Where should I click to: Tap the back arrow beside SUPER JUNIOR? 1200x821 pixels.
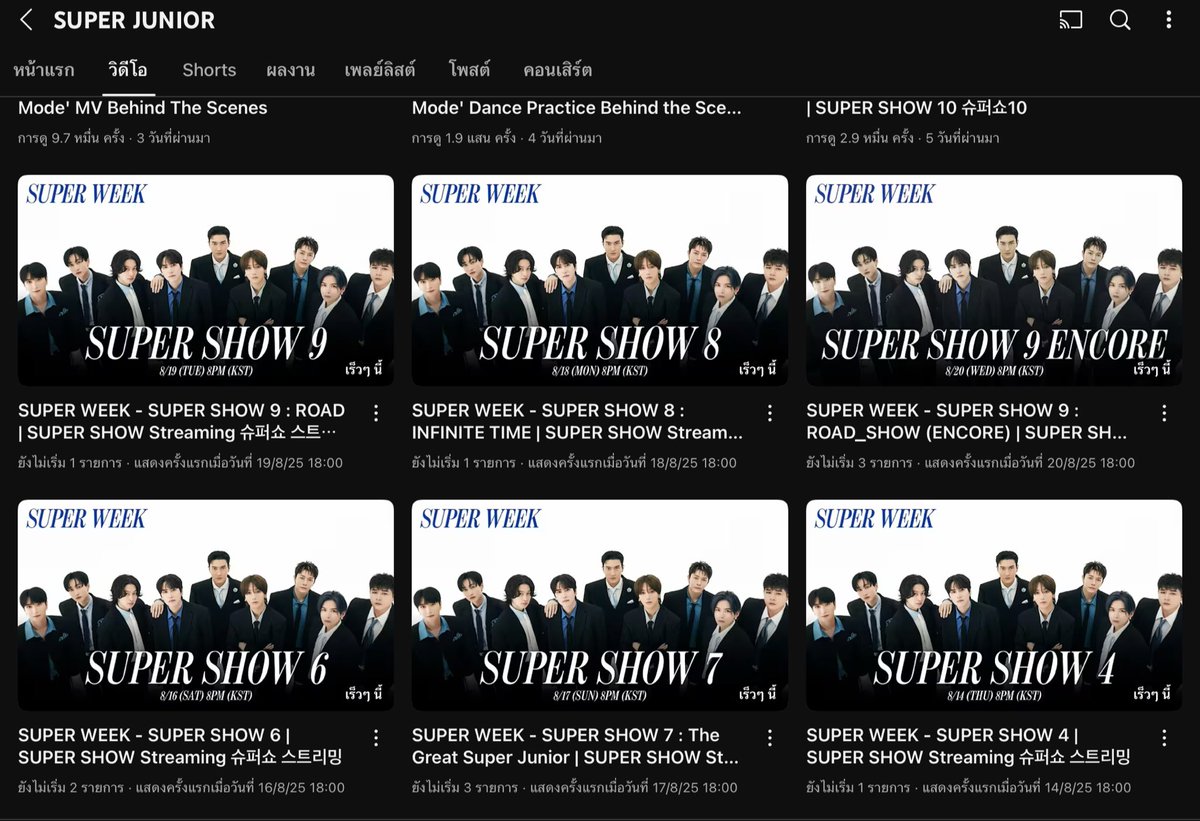pos(26,20)
